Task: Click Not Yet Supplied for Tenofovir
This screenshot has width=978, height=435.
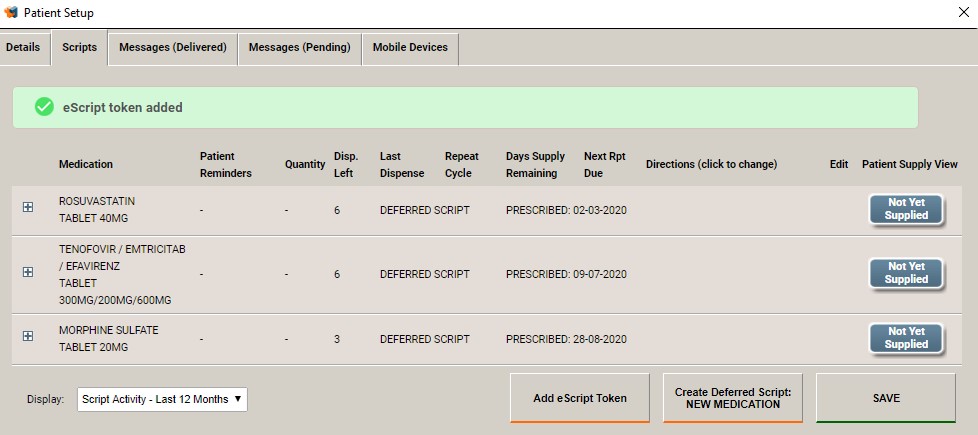Action: tap(906, 273)
